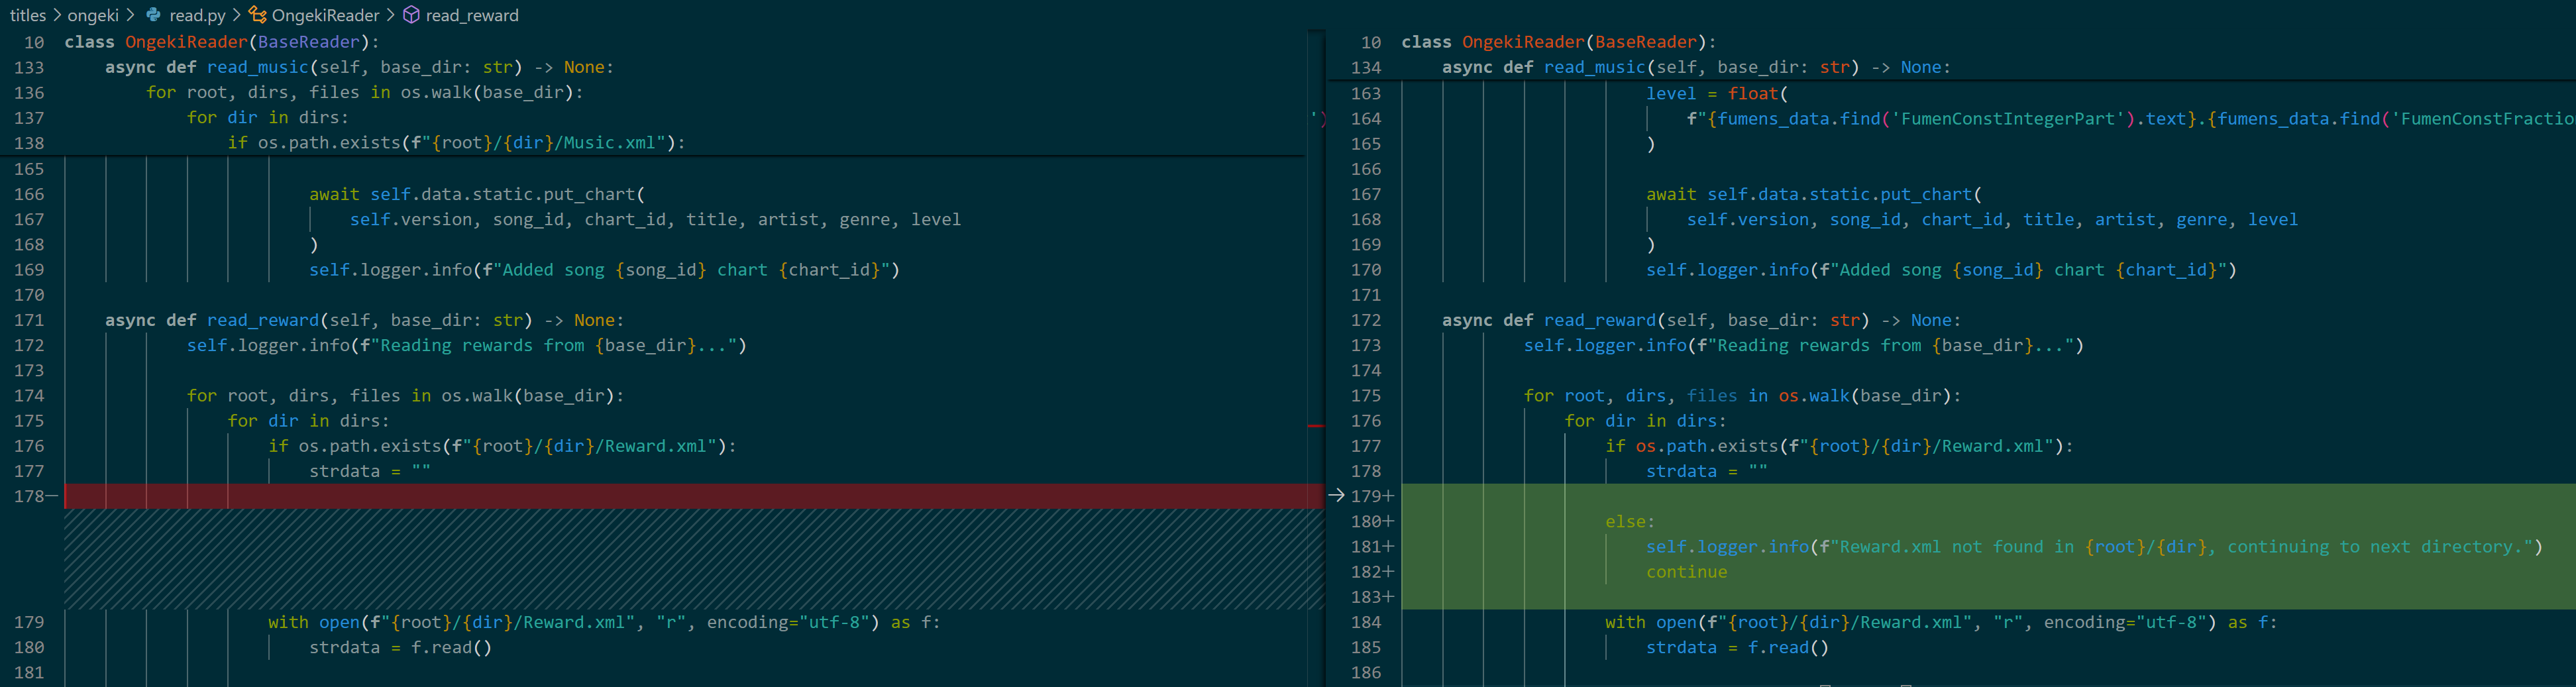Open the 'titles' breadcrumb folder

pyautogui.click(x=28, y=15)
